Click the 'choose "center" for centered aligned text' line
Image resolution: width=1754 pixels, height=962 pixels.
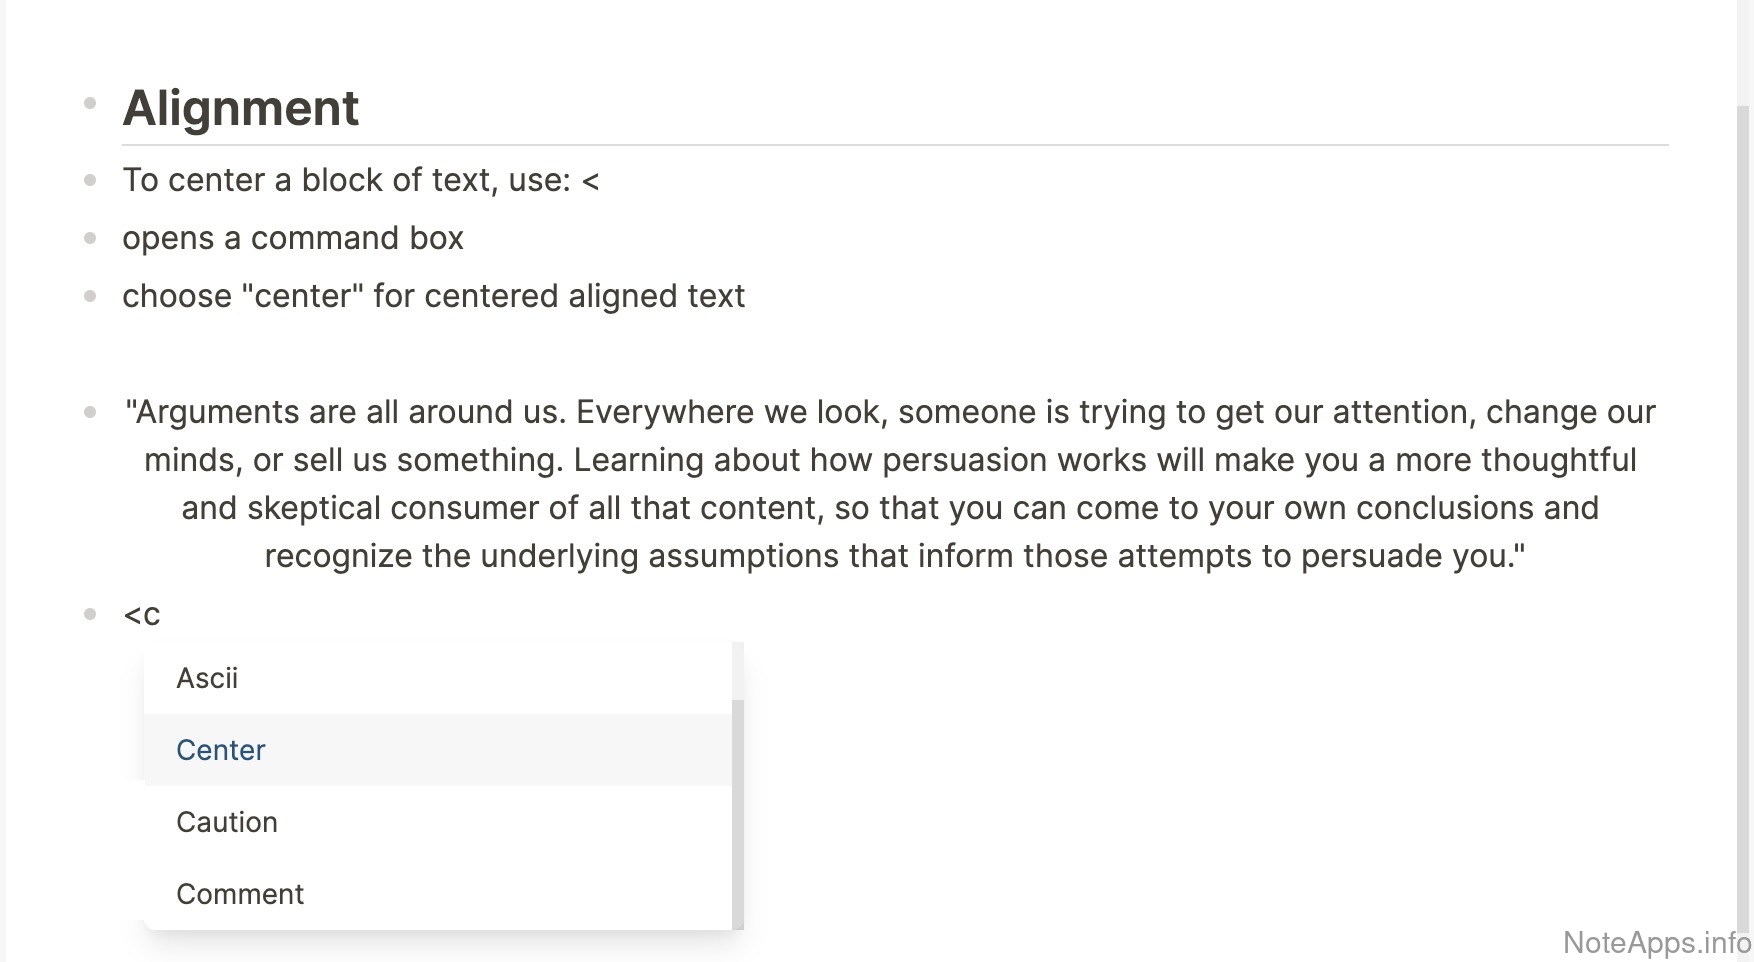(x=433, y=297)
